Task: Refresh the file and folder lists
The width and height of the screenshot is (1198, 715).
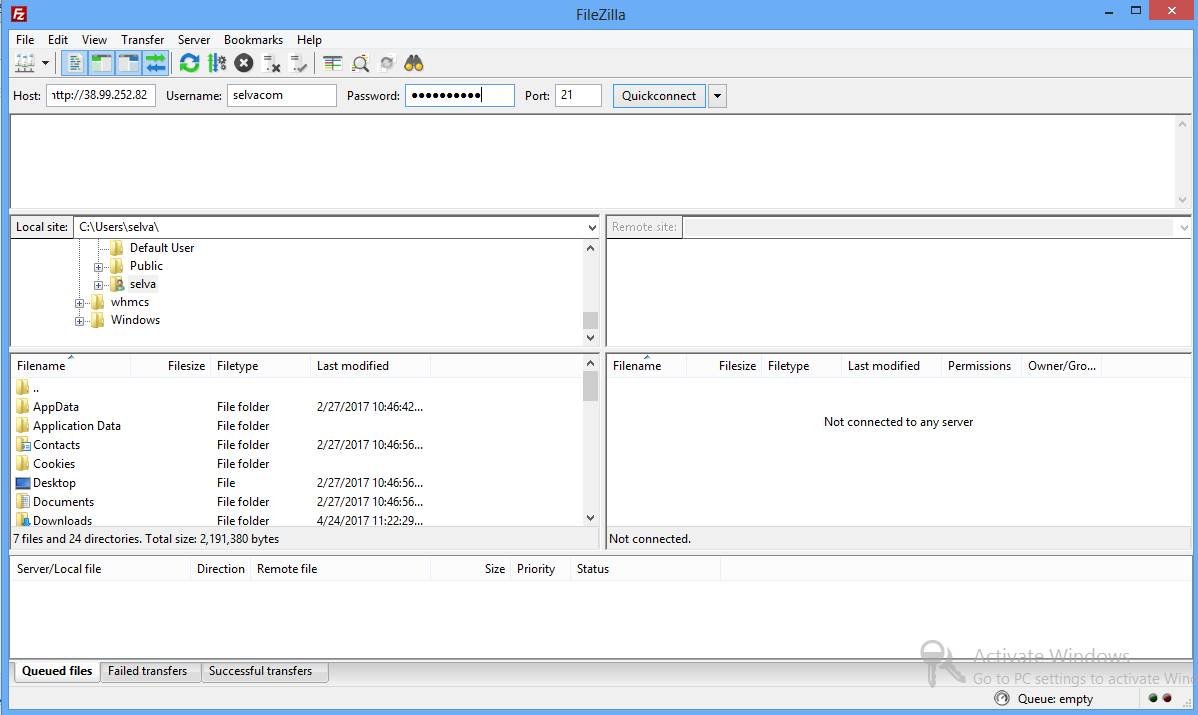Action: [x=189, y=63]
